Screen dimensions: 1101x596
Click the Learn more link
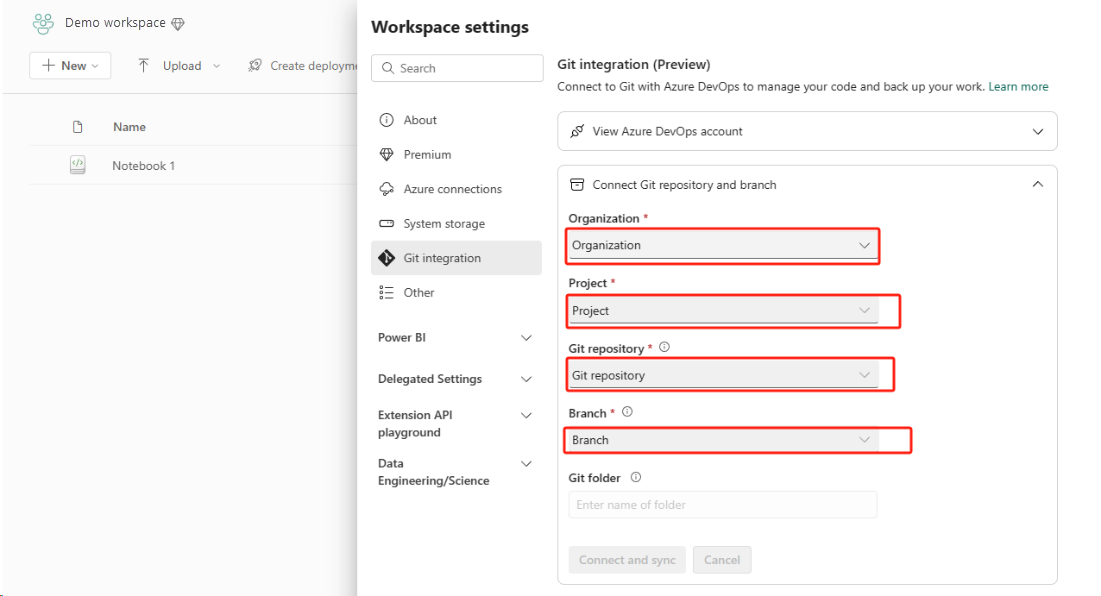coord(1018,86)
